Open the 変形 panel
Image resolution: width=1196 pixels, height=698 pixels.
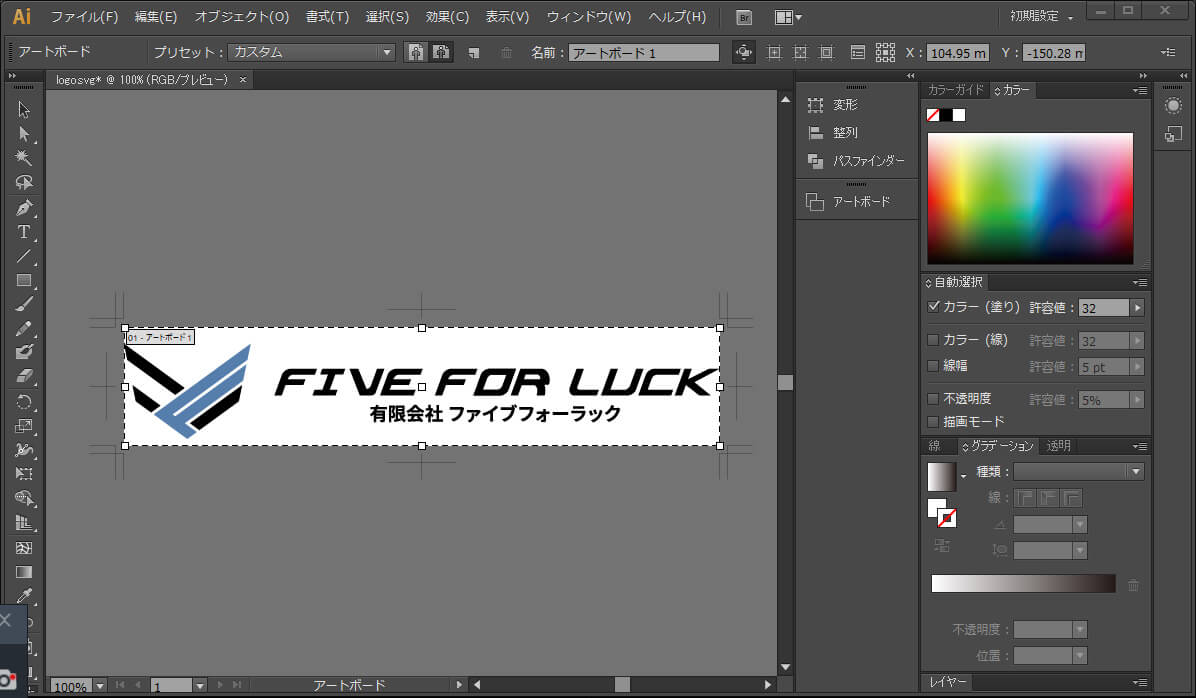844,105
